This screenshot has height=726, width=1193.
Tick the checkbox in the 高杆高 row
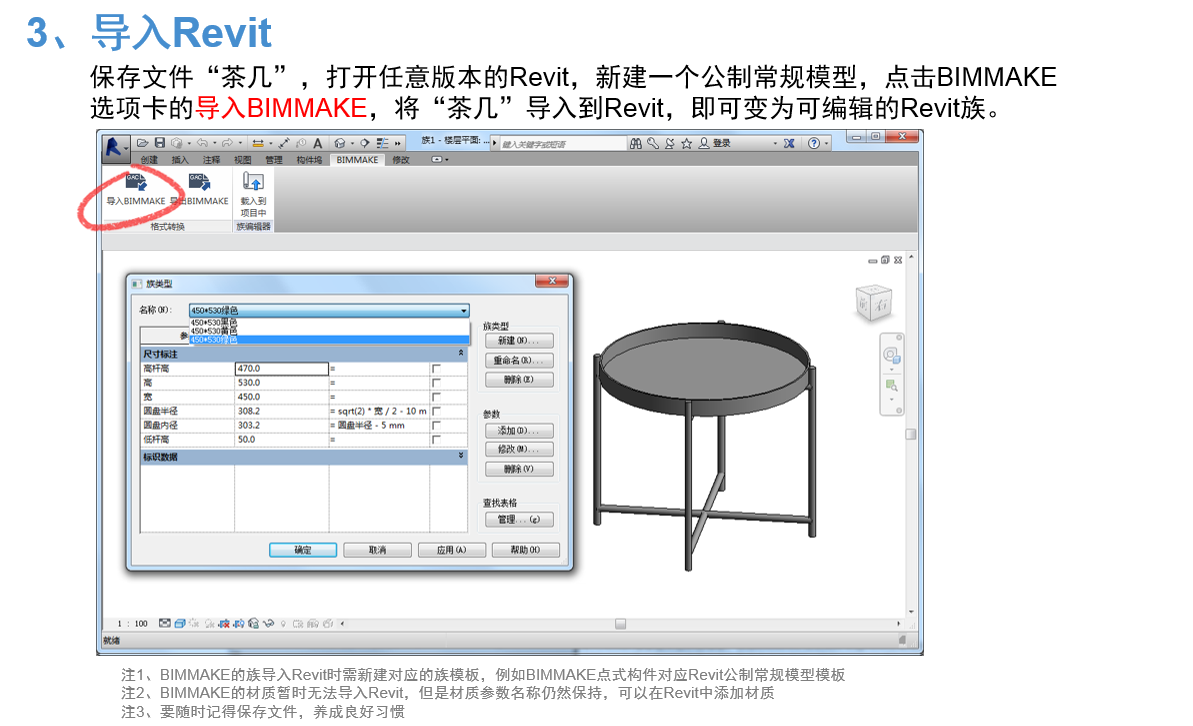click(437, 368)
